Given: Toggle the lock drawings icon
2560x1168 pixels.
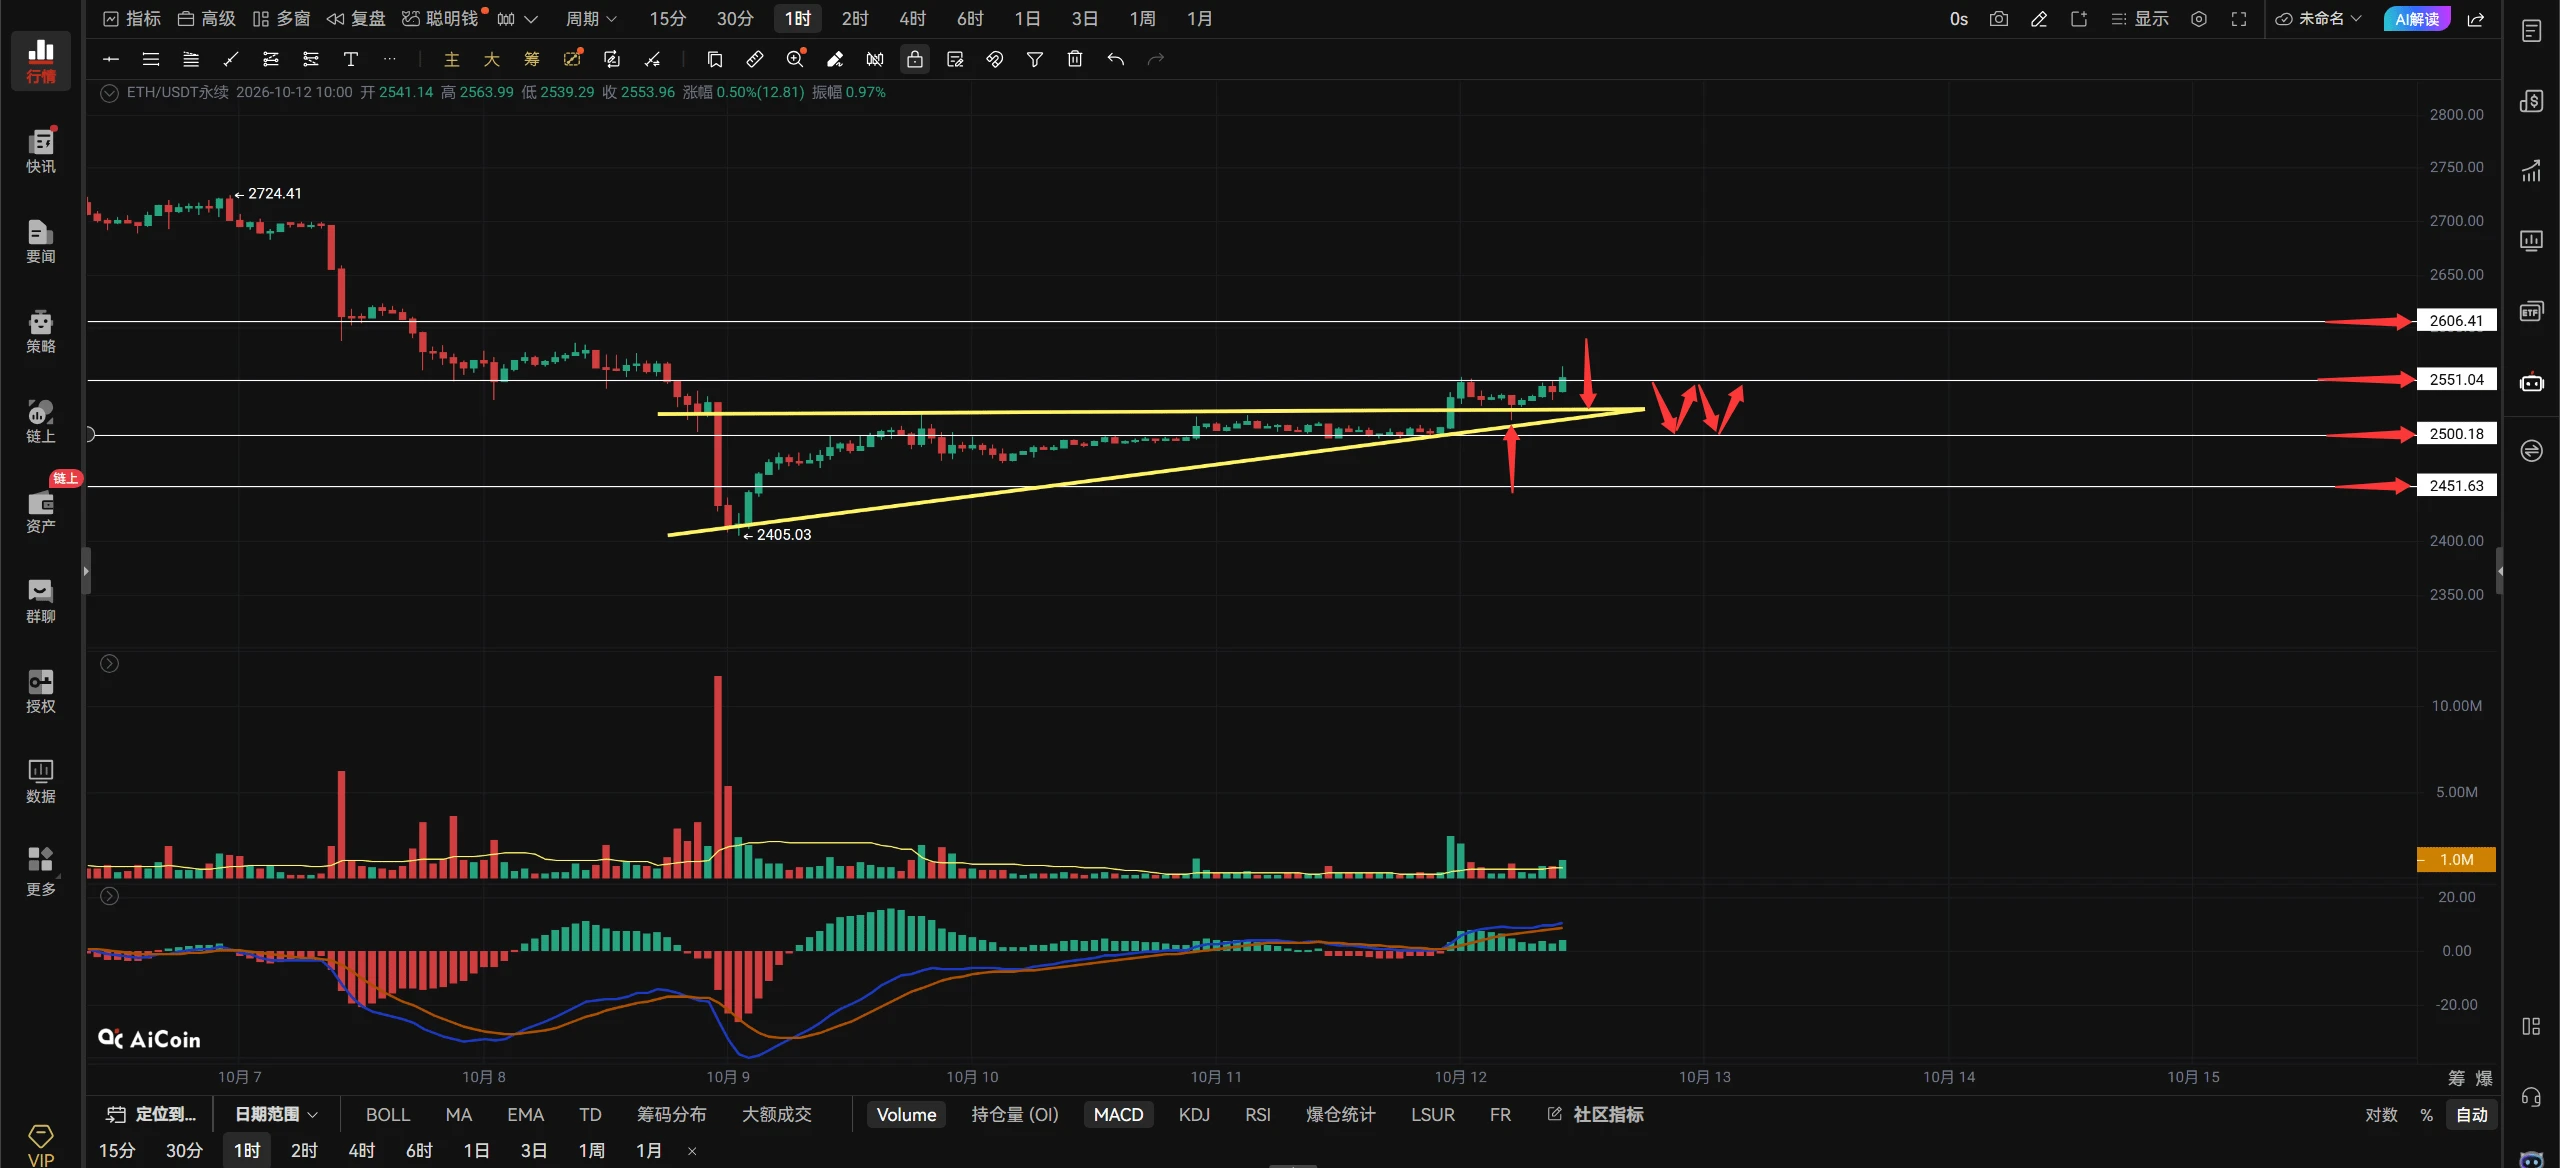Looking at the screenshot, I should tap(915, 60).
